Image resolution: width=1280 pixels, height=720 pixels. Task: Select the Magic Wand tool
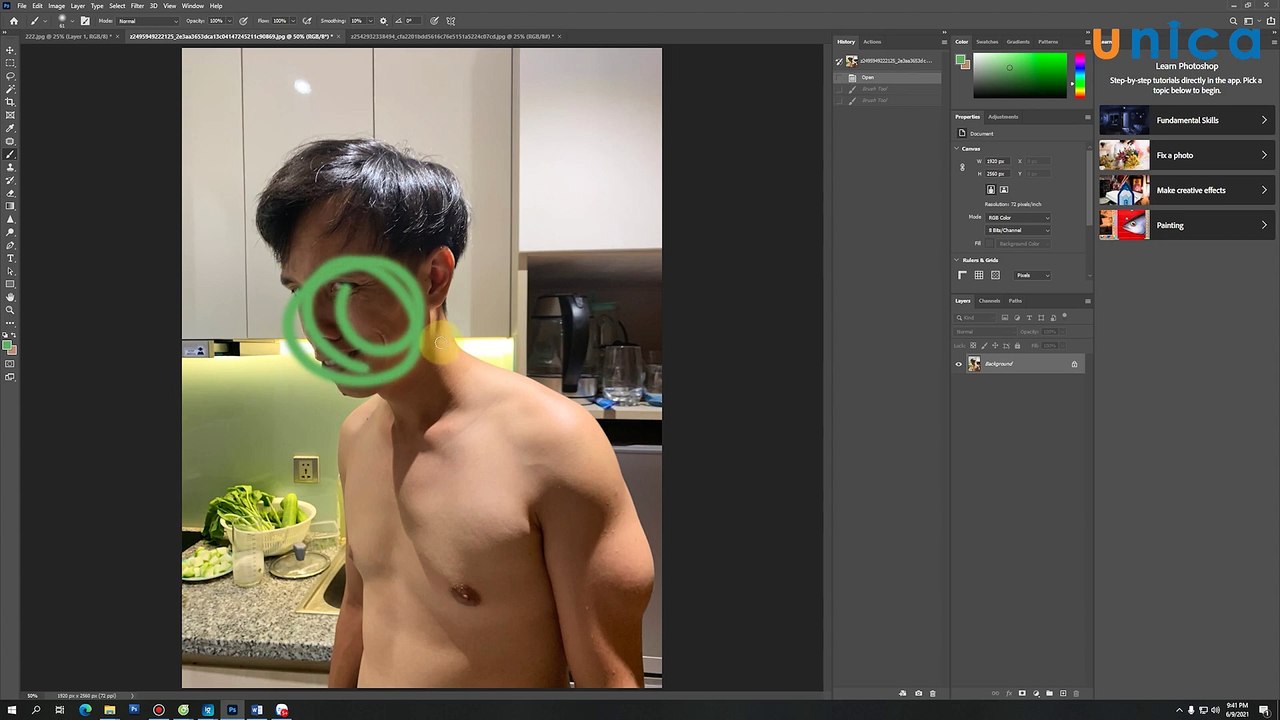coord(10,89)
